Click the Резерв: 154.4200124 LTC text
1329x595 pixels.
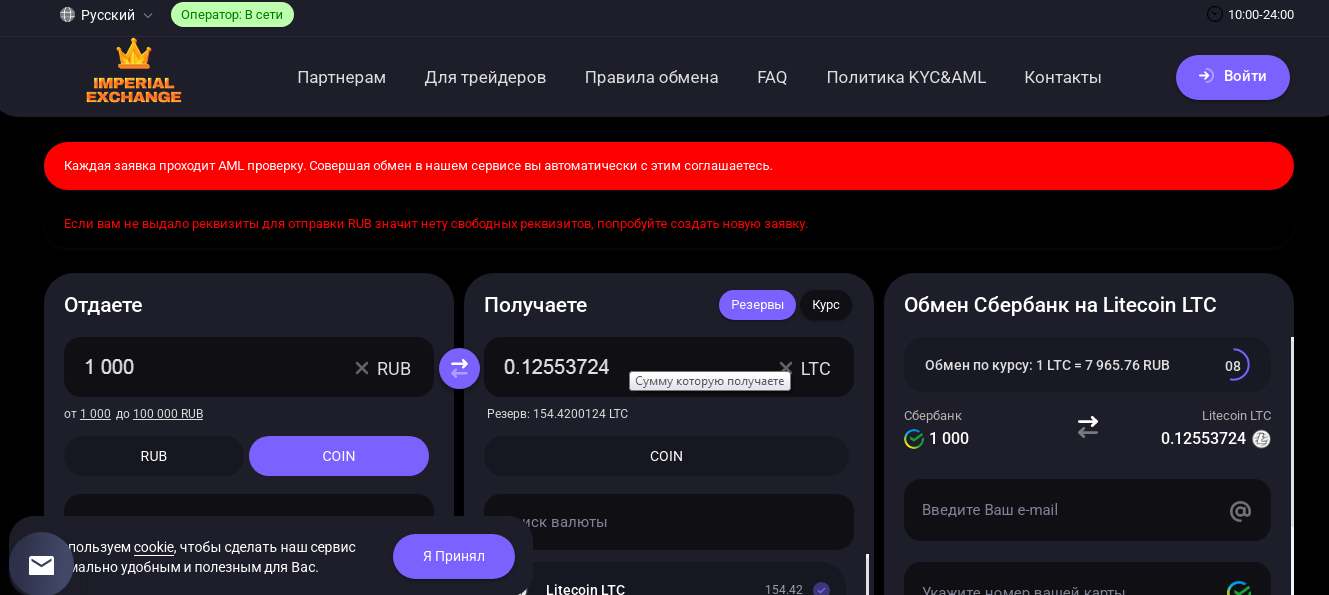pyautogui.click(x=558, y=414)
